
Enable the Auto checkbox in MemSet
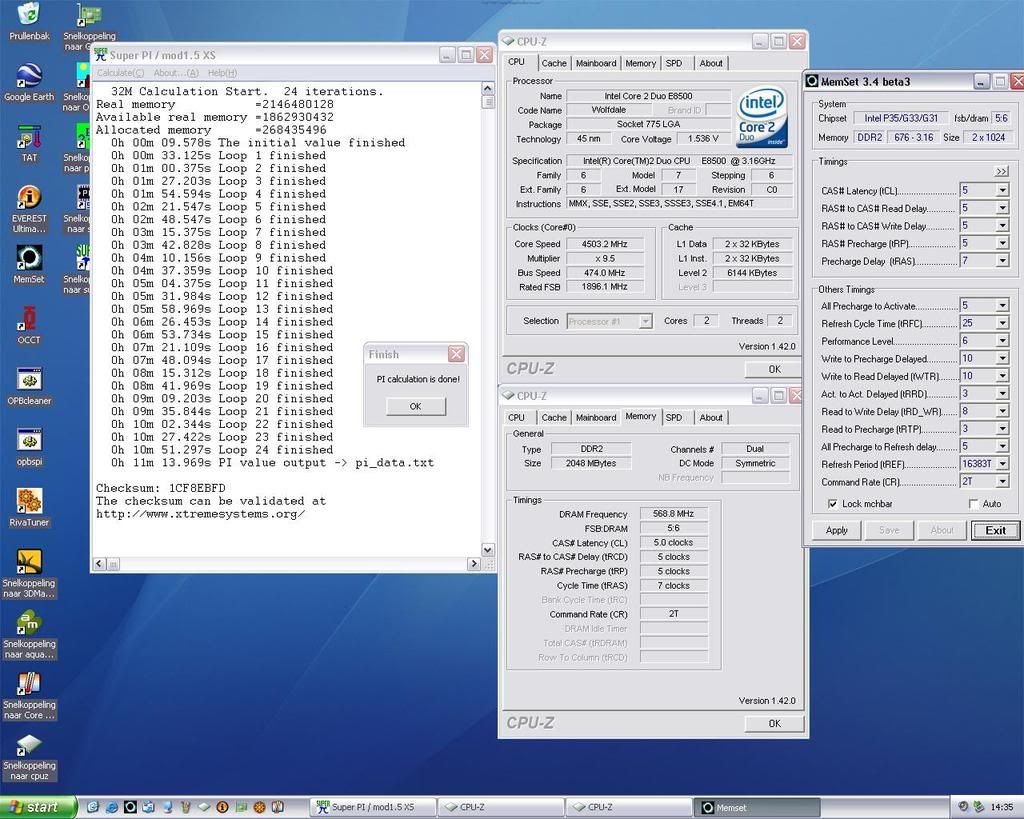[973, 504]
